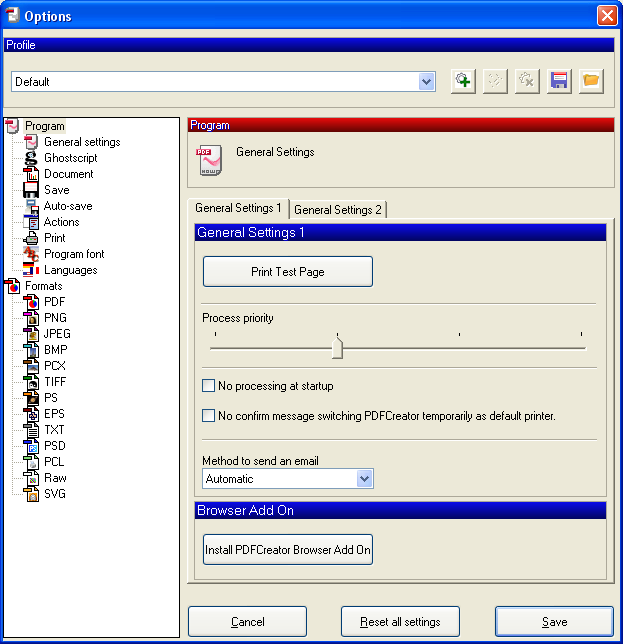The height and width of the screenshot is (644, 623).
Task: Click the Program font ABC icon
Action: [31, 254]
